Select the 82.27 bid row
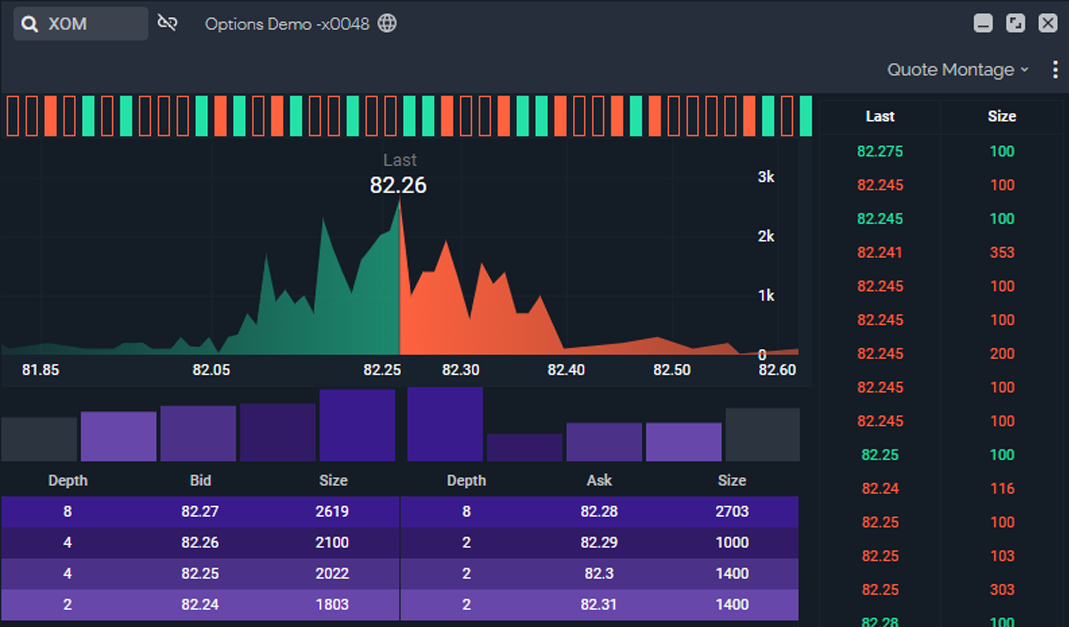Screen dimensions: 1069x627 (x=200, y=511)
